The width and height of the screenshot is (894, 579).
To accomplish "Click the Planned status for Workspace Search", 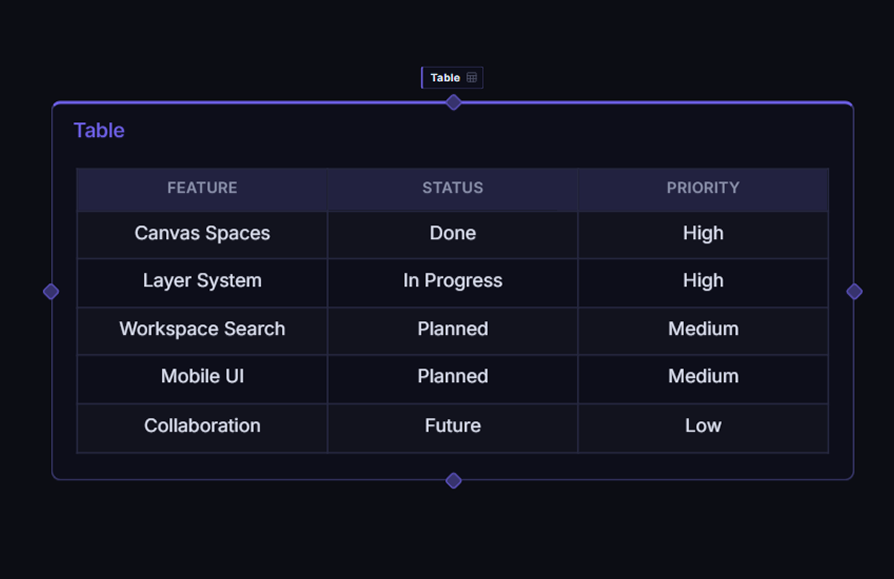I will (453, 329).
